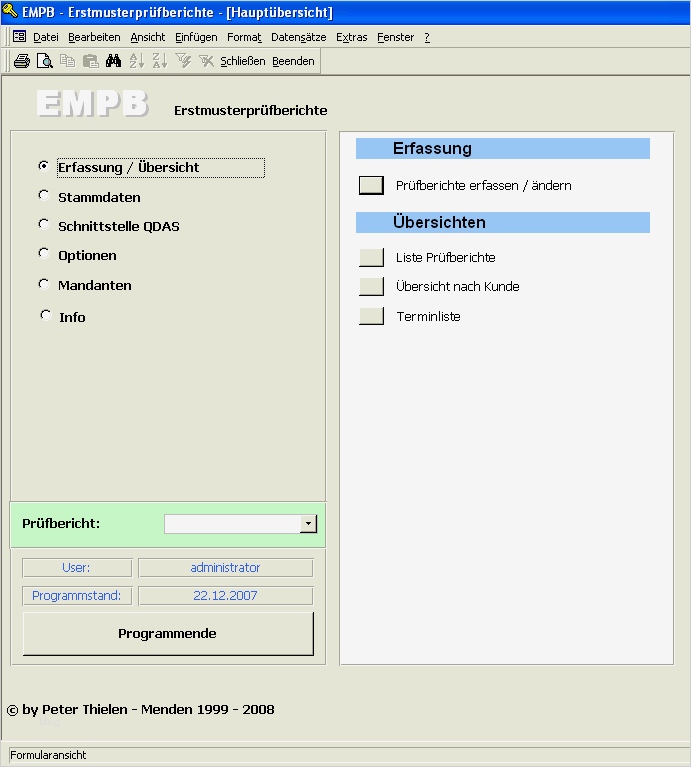Click the Übersichten section header
This screenshot has width=691, height=767.
(503, 223)
